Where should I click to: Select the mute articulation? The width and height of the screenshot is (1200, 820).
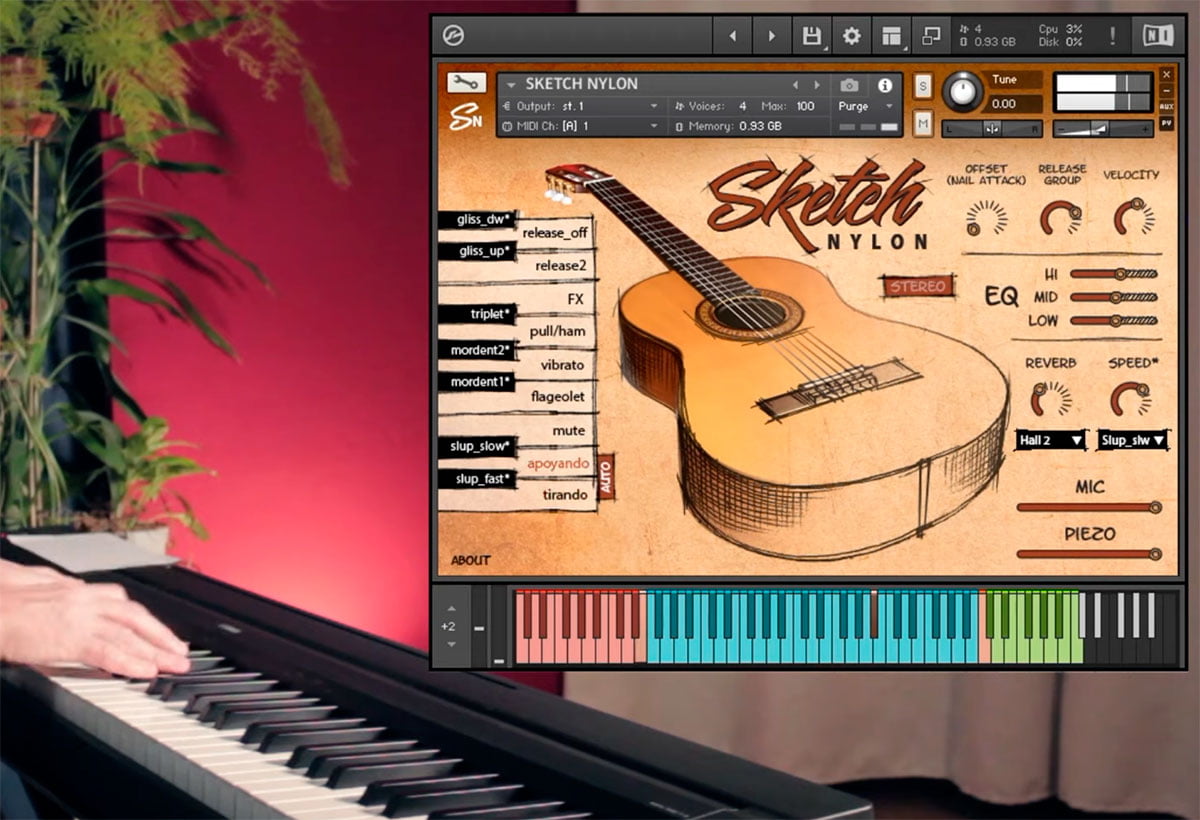pyautogui.click(x=569, y=430)
